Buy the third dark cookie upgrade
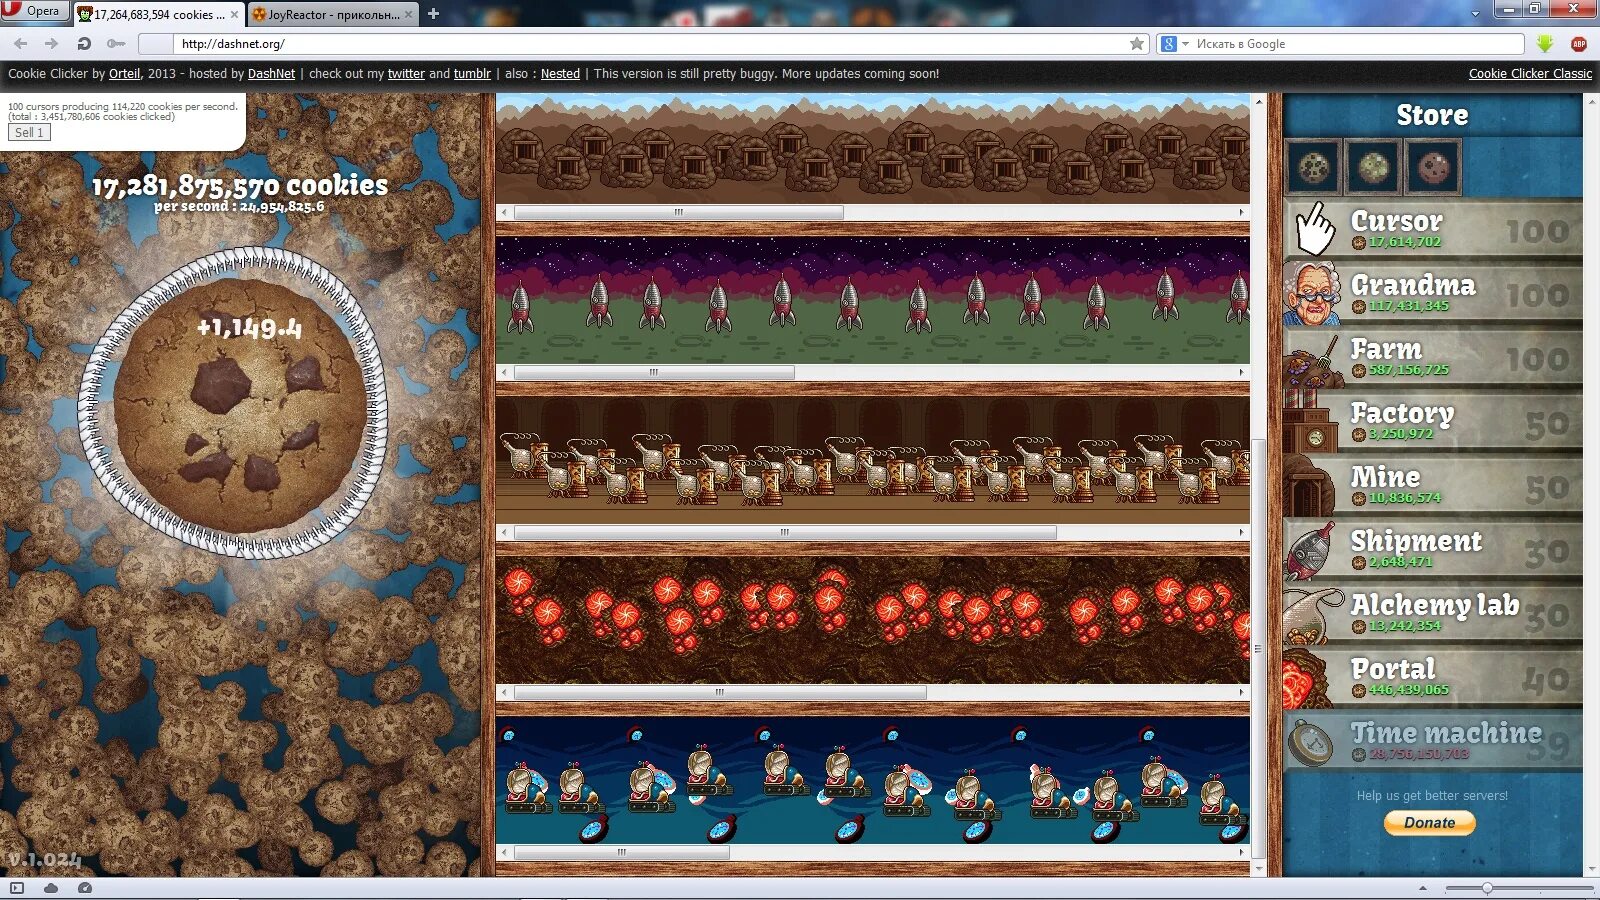1600x900 pixels. tap(1433, 166)
